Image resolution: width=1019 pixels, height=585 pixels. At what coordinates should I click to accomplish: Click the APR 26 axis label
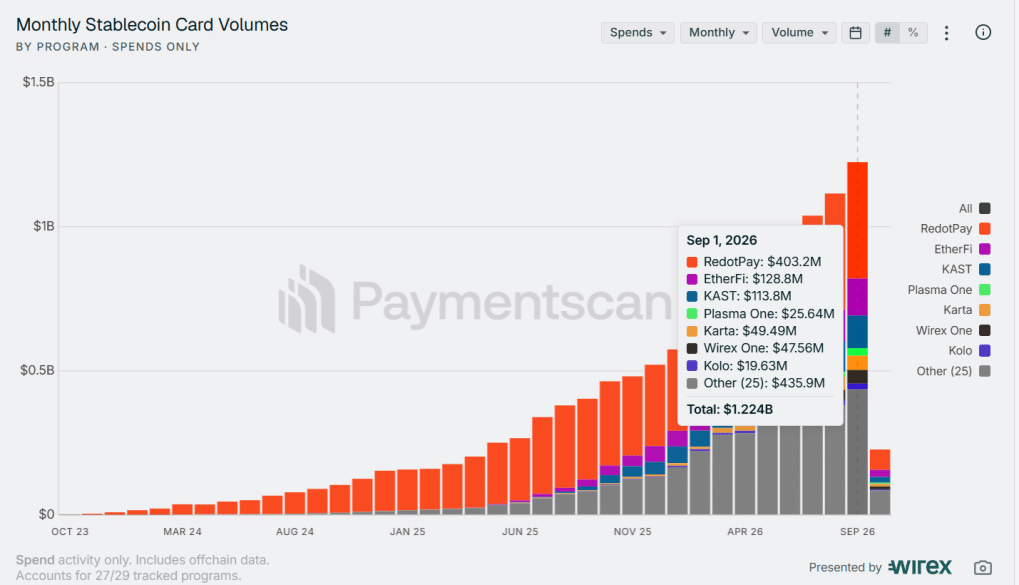745,532
